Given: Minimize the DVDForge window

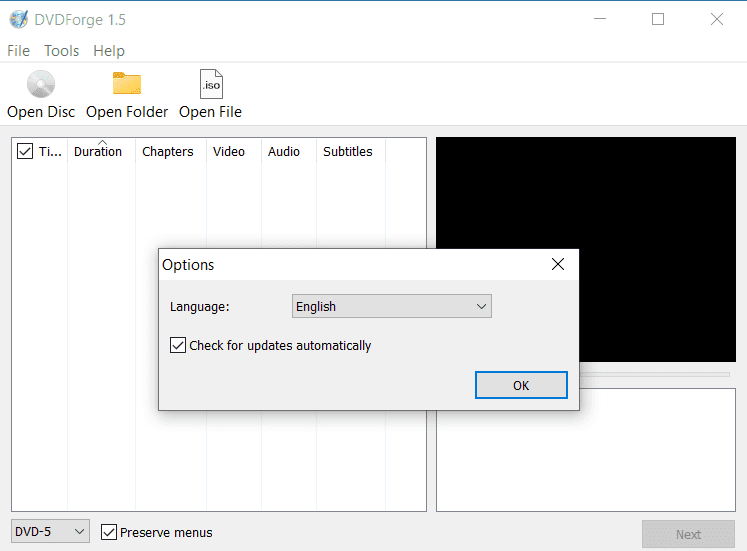Looking at the screenshot, I should [600, 19].
